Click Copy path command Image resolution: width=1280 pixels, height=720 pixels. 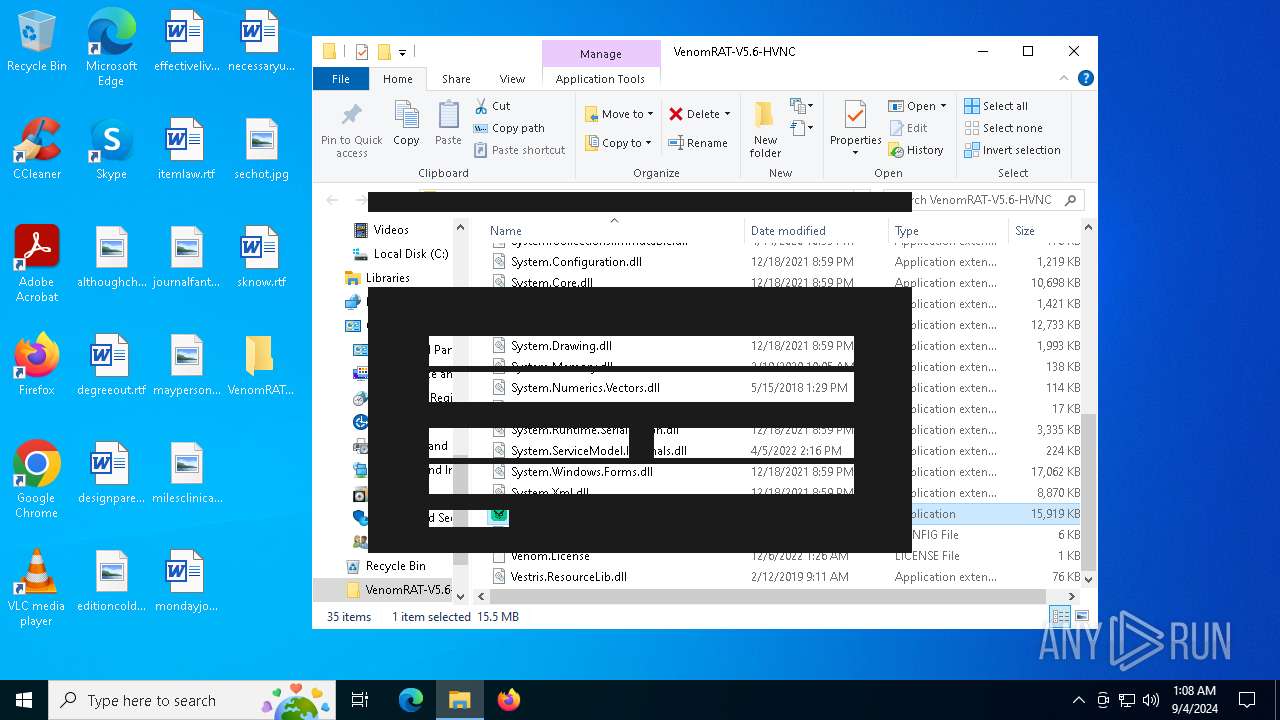(509, 128)
